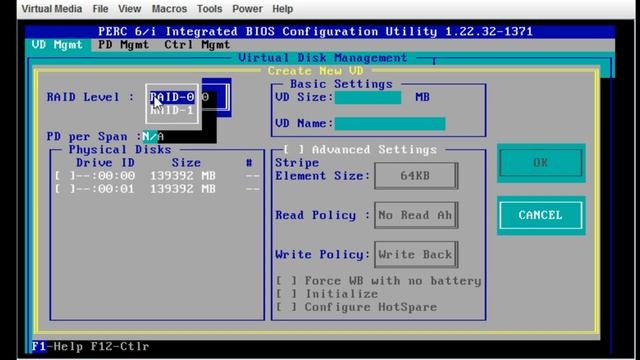This screenshot has width=640, height=360.
Task: Open the Power menu
Action: (247, 9)
